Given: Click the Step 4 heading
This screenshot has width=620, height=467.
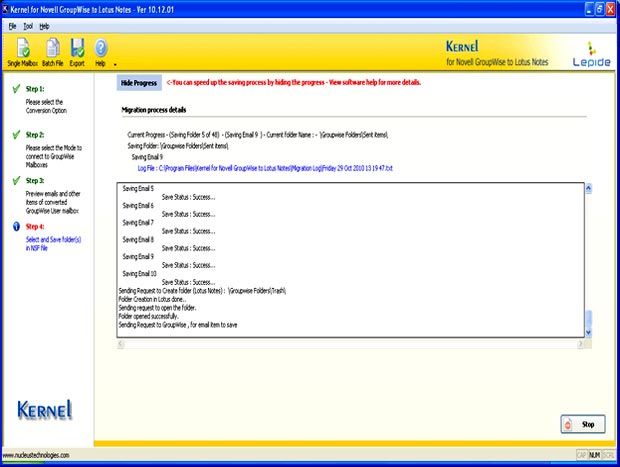Looking at the screenshot, I should (35, 226).
